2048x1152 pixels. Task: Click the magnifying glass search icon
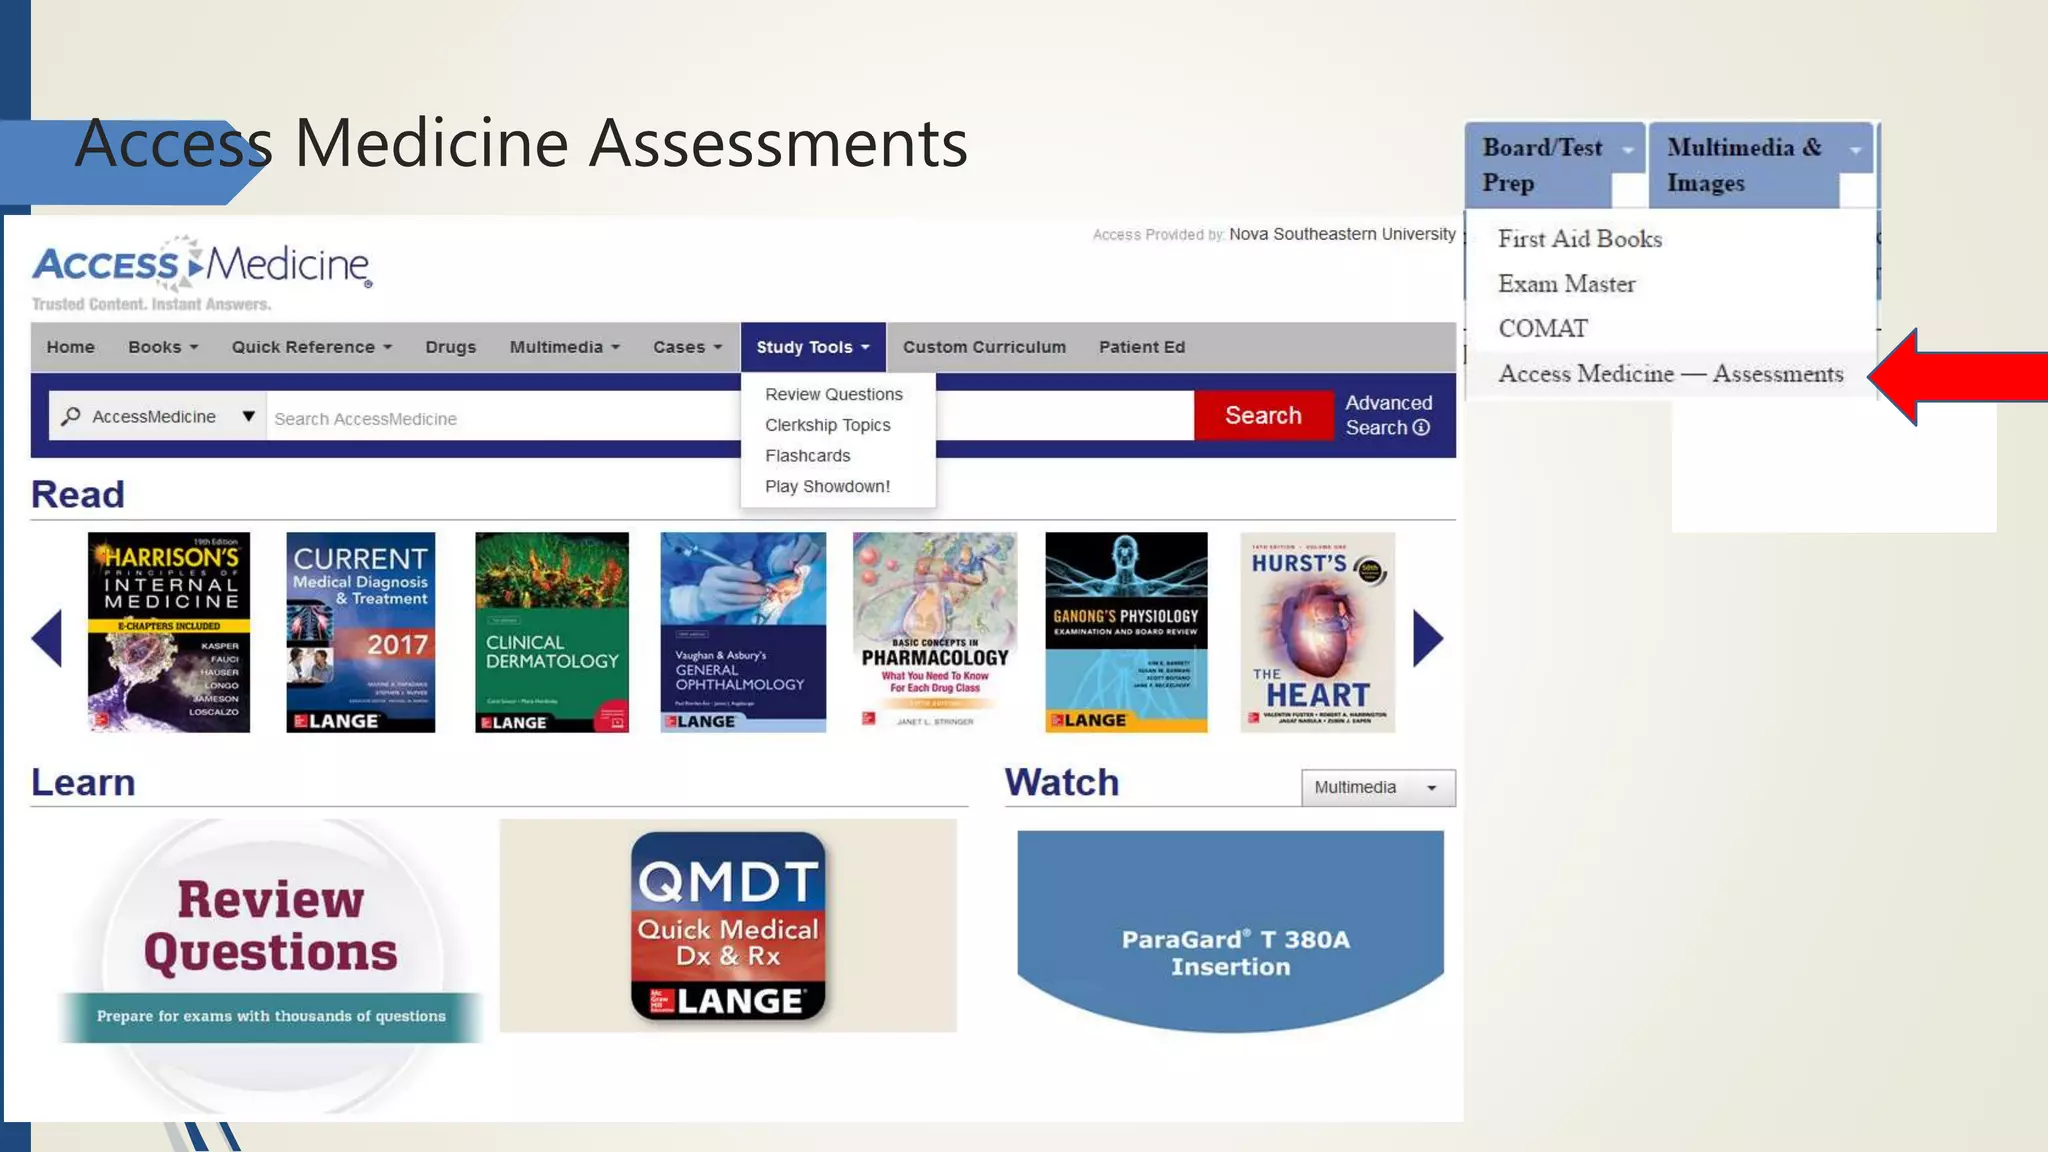(x=70, y=416)
